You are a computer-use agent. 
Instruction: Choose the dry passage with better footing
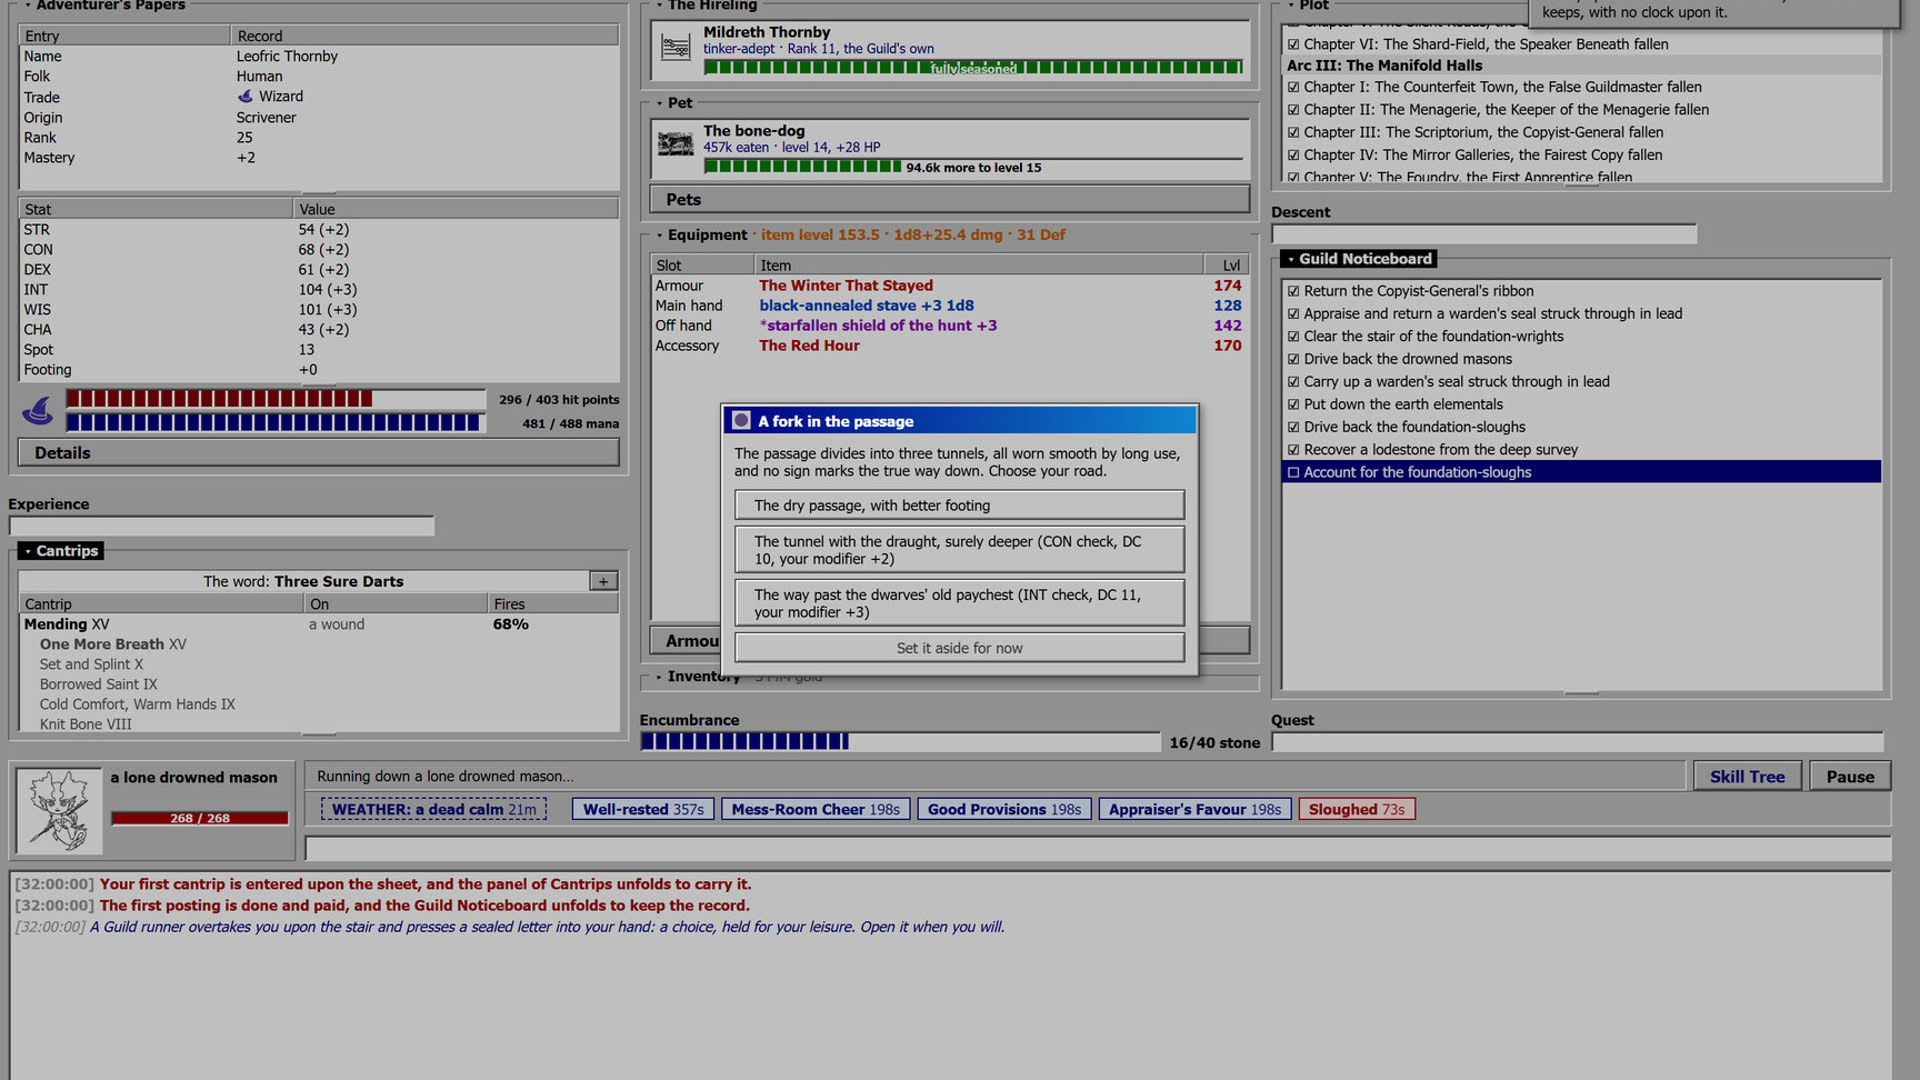pyautogui.click(x=959, y=505)
